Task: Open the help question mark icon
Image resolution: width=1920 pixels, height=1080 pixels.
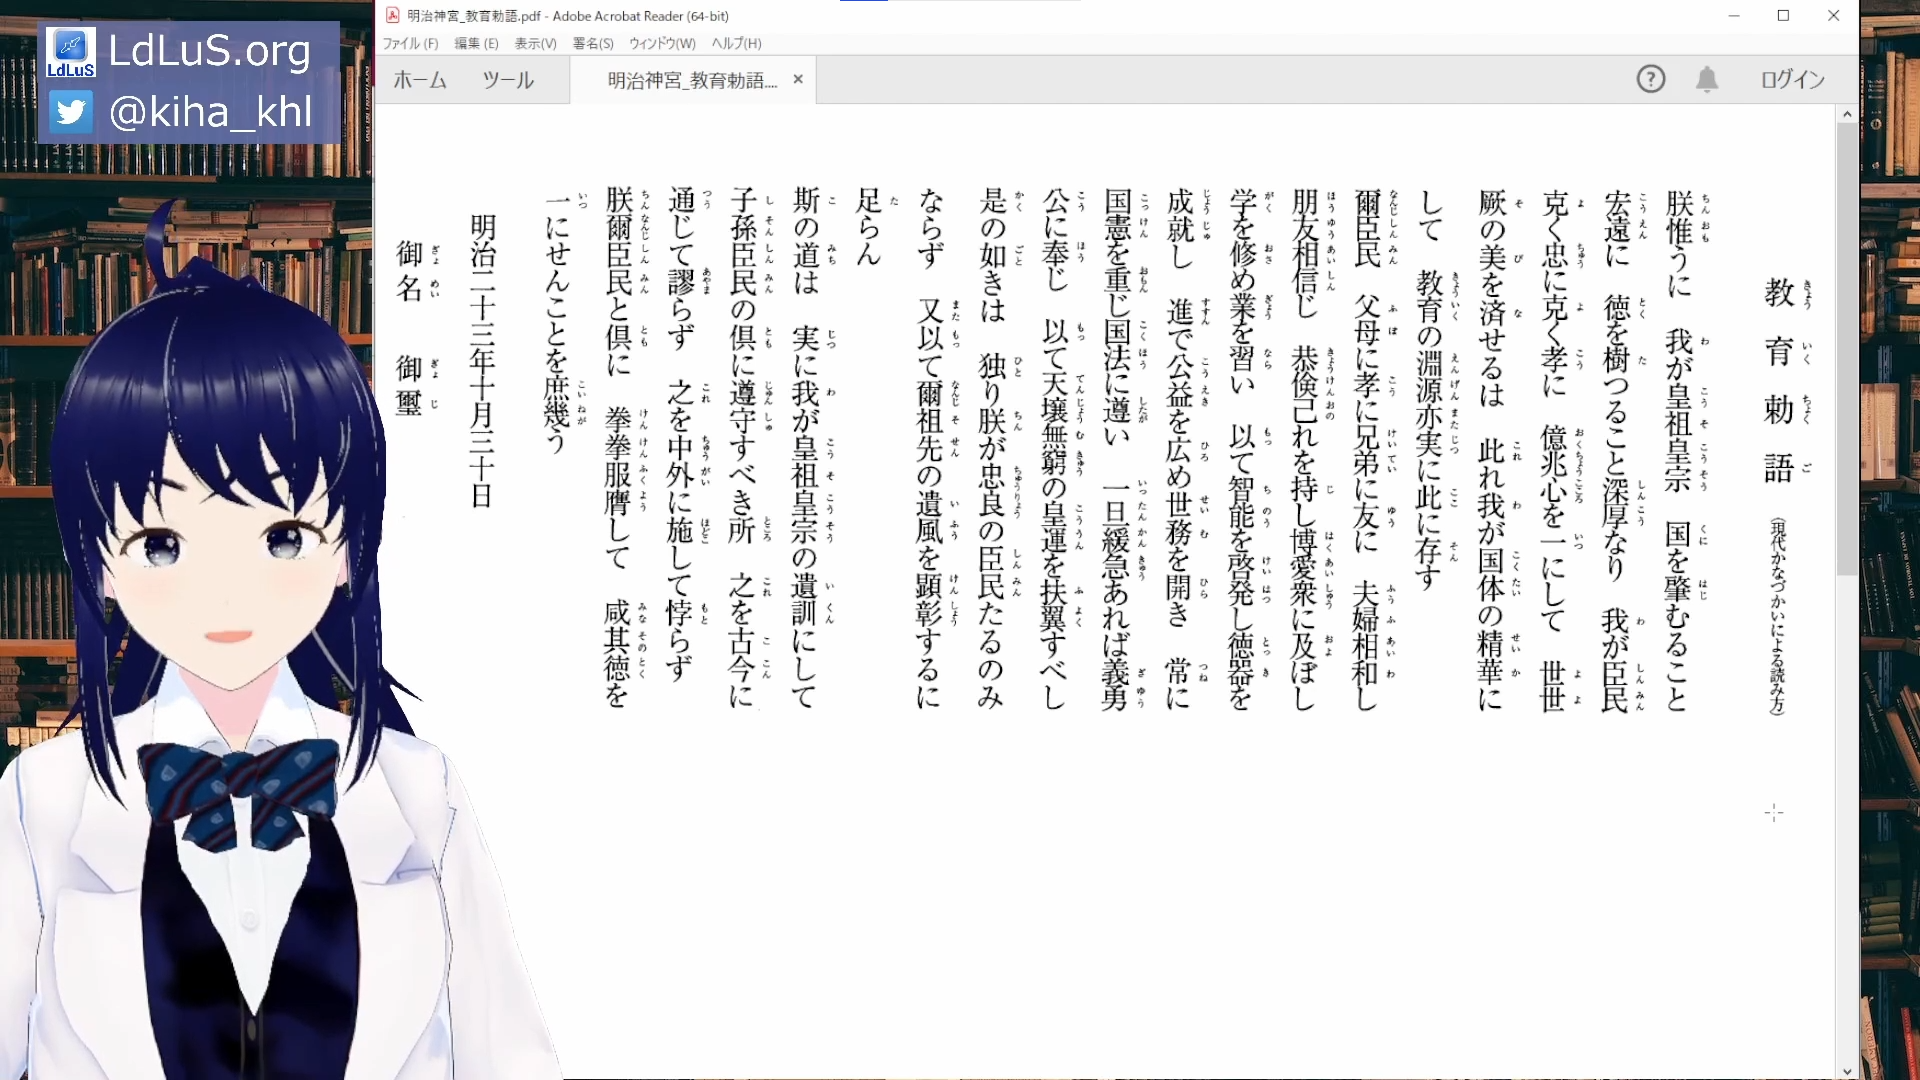Action: pyautogui.click(x=1651, y=79)
